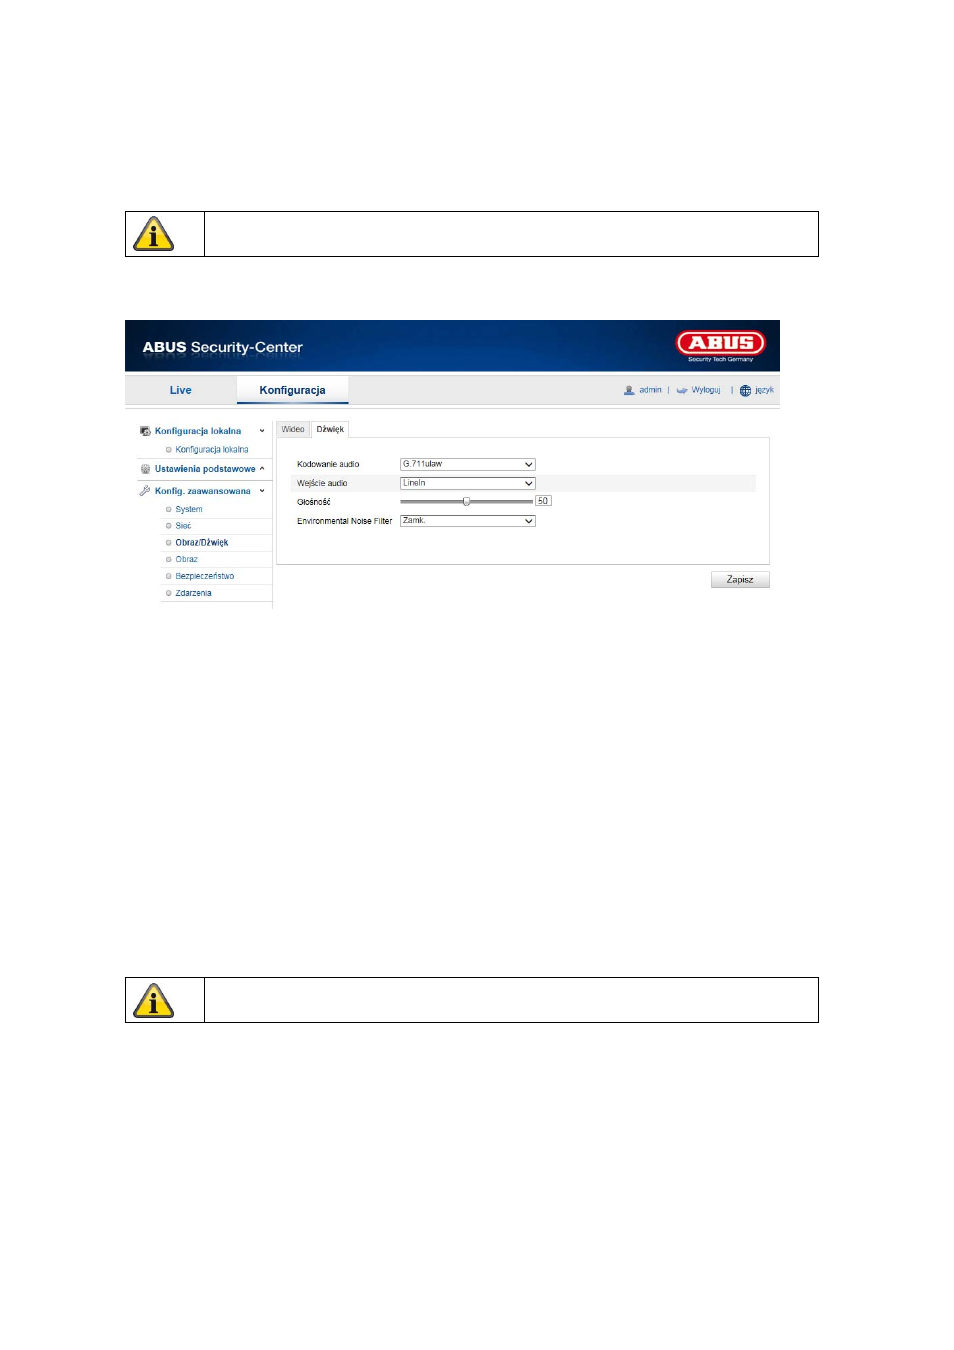
Task: Click the Wyloguj logout icon
Action: 682,390
